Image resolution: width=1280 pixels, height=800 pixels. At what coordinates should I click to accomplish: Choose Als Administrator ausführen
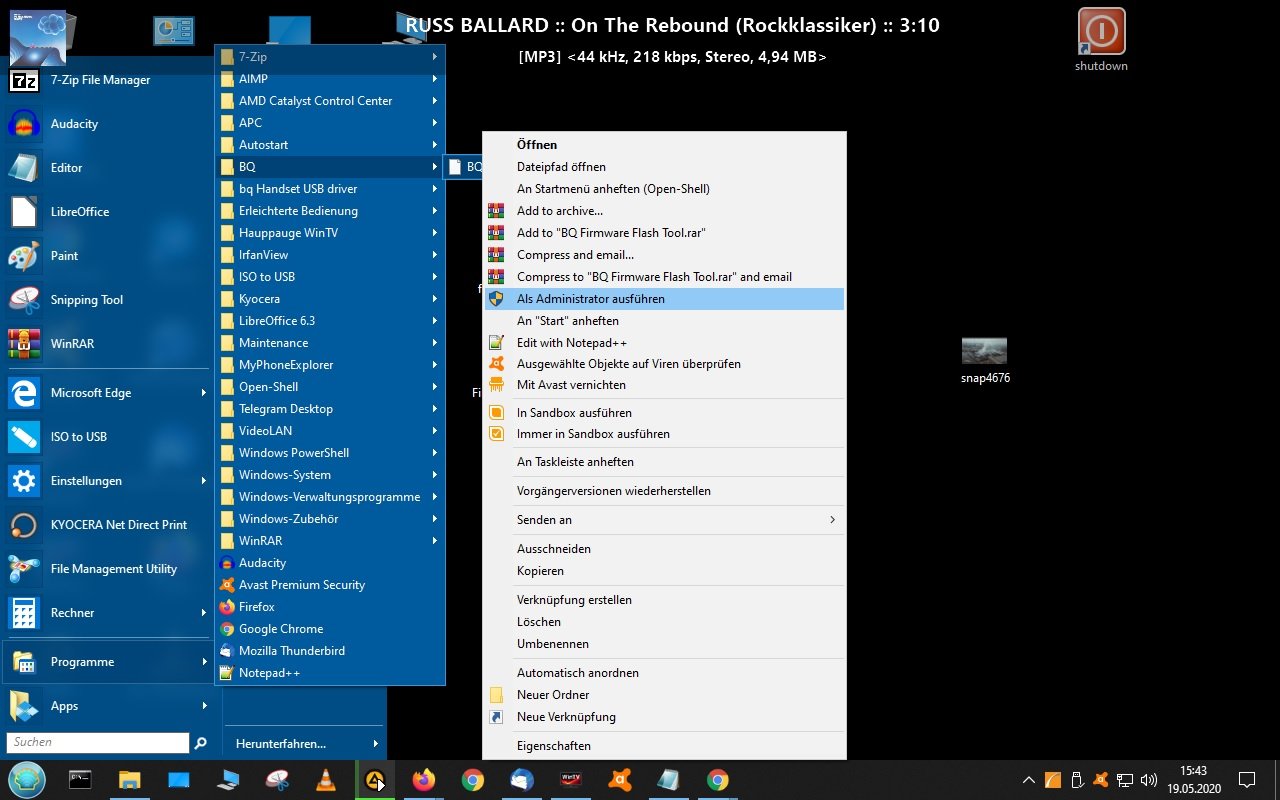[x=664, y=299]
